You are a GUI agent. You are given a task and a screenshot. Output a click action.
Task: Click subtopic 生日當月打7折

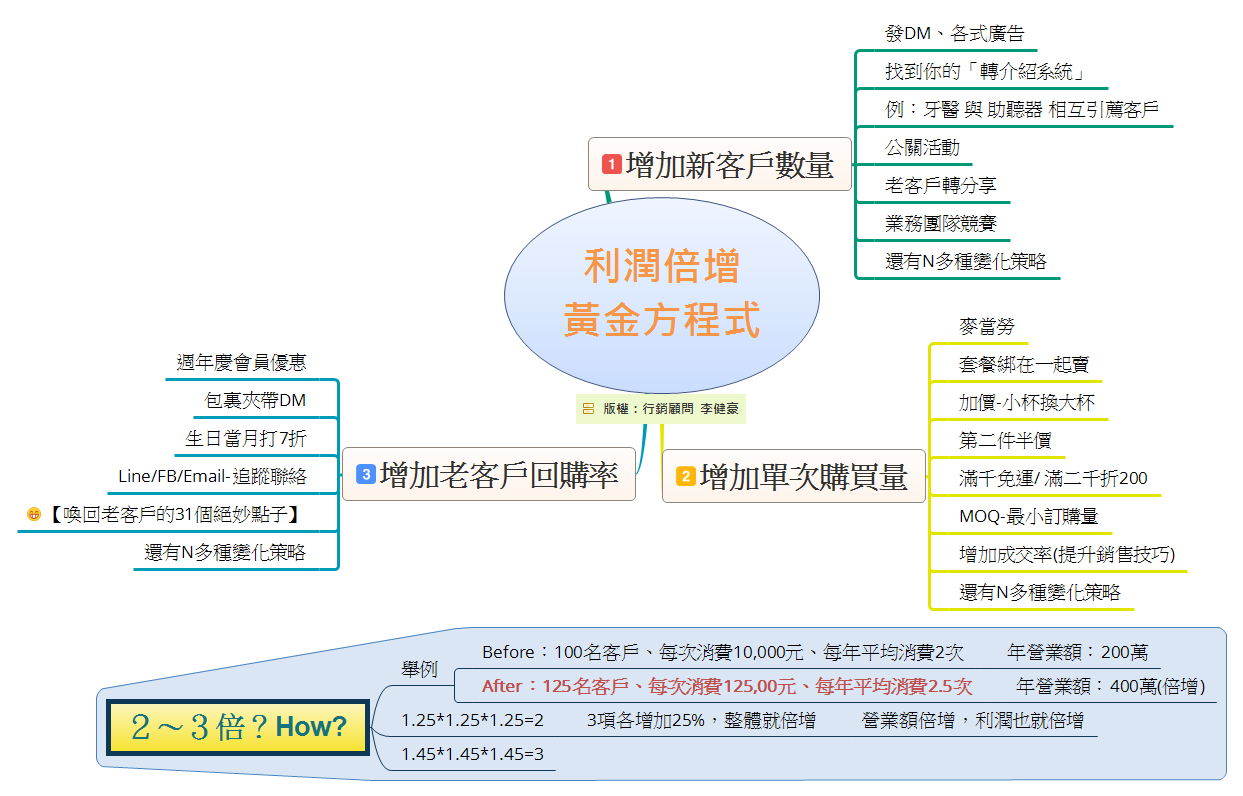point(246,439)
